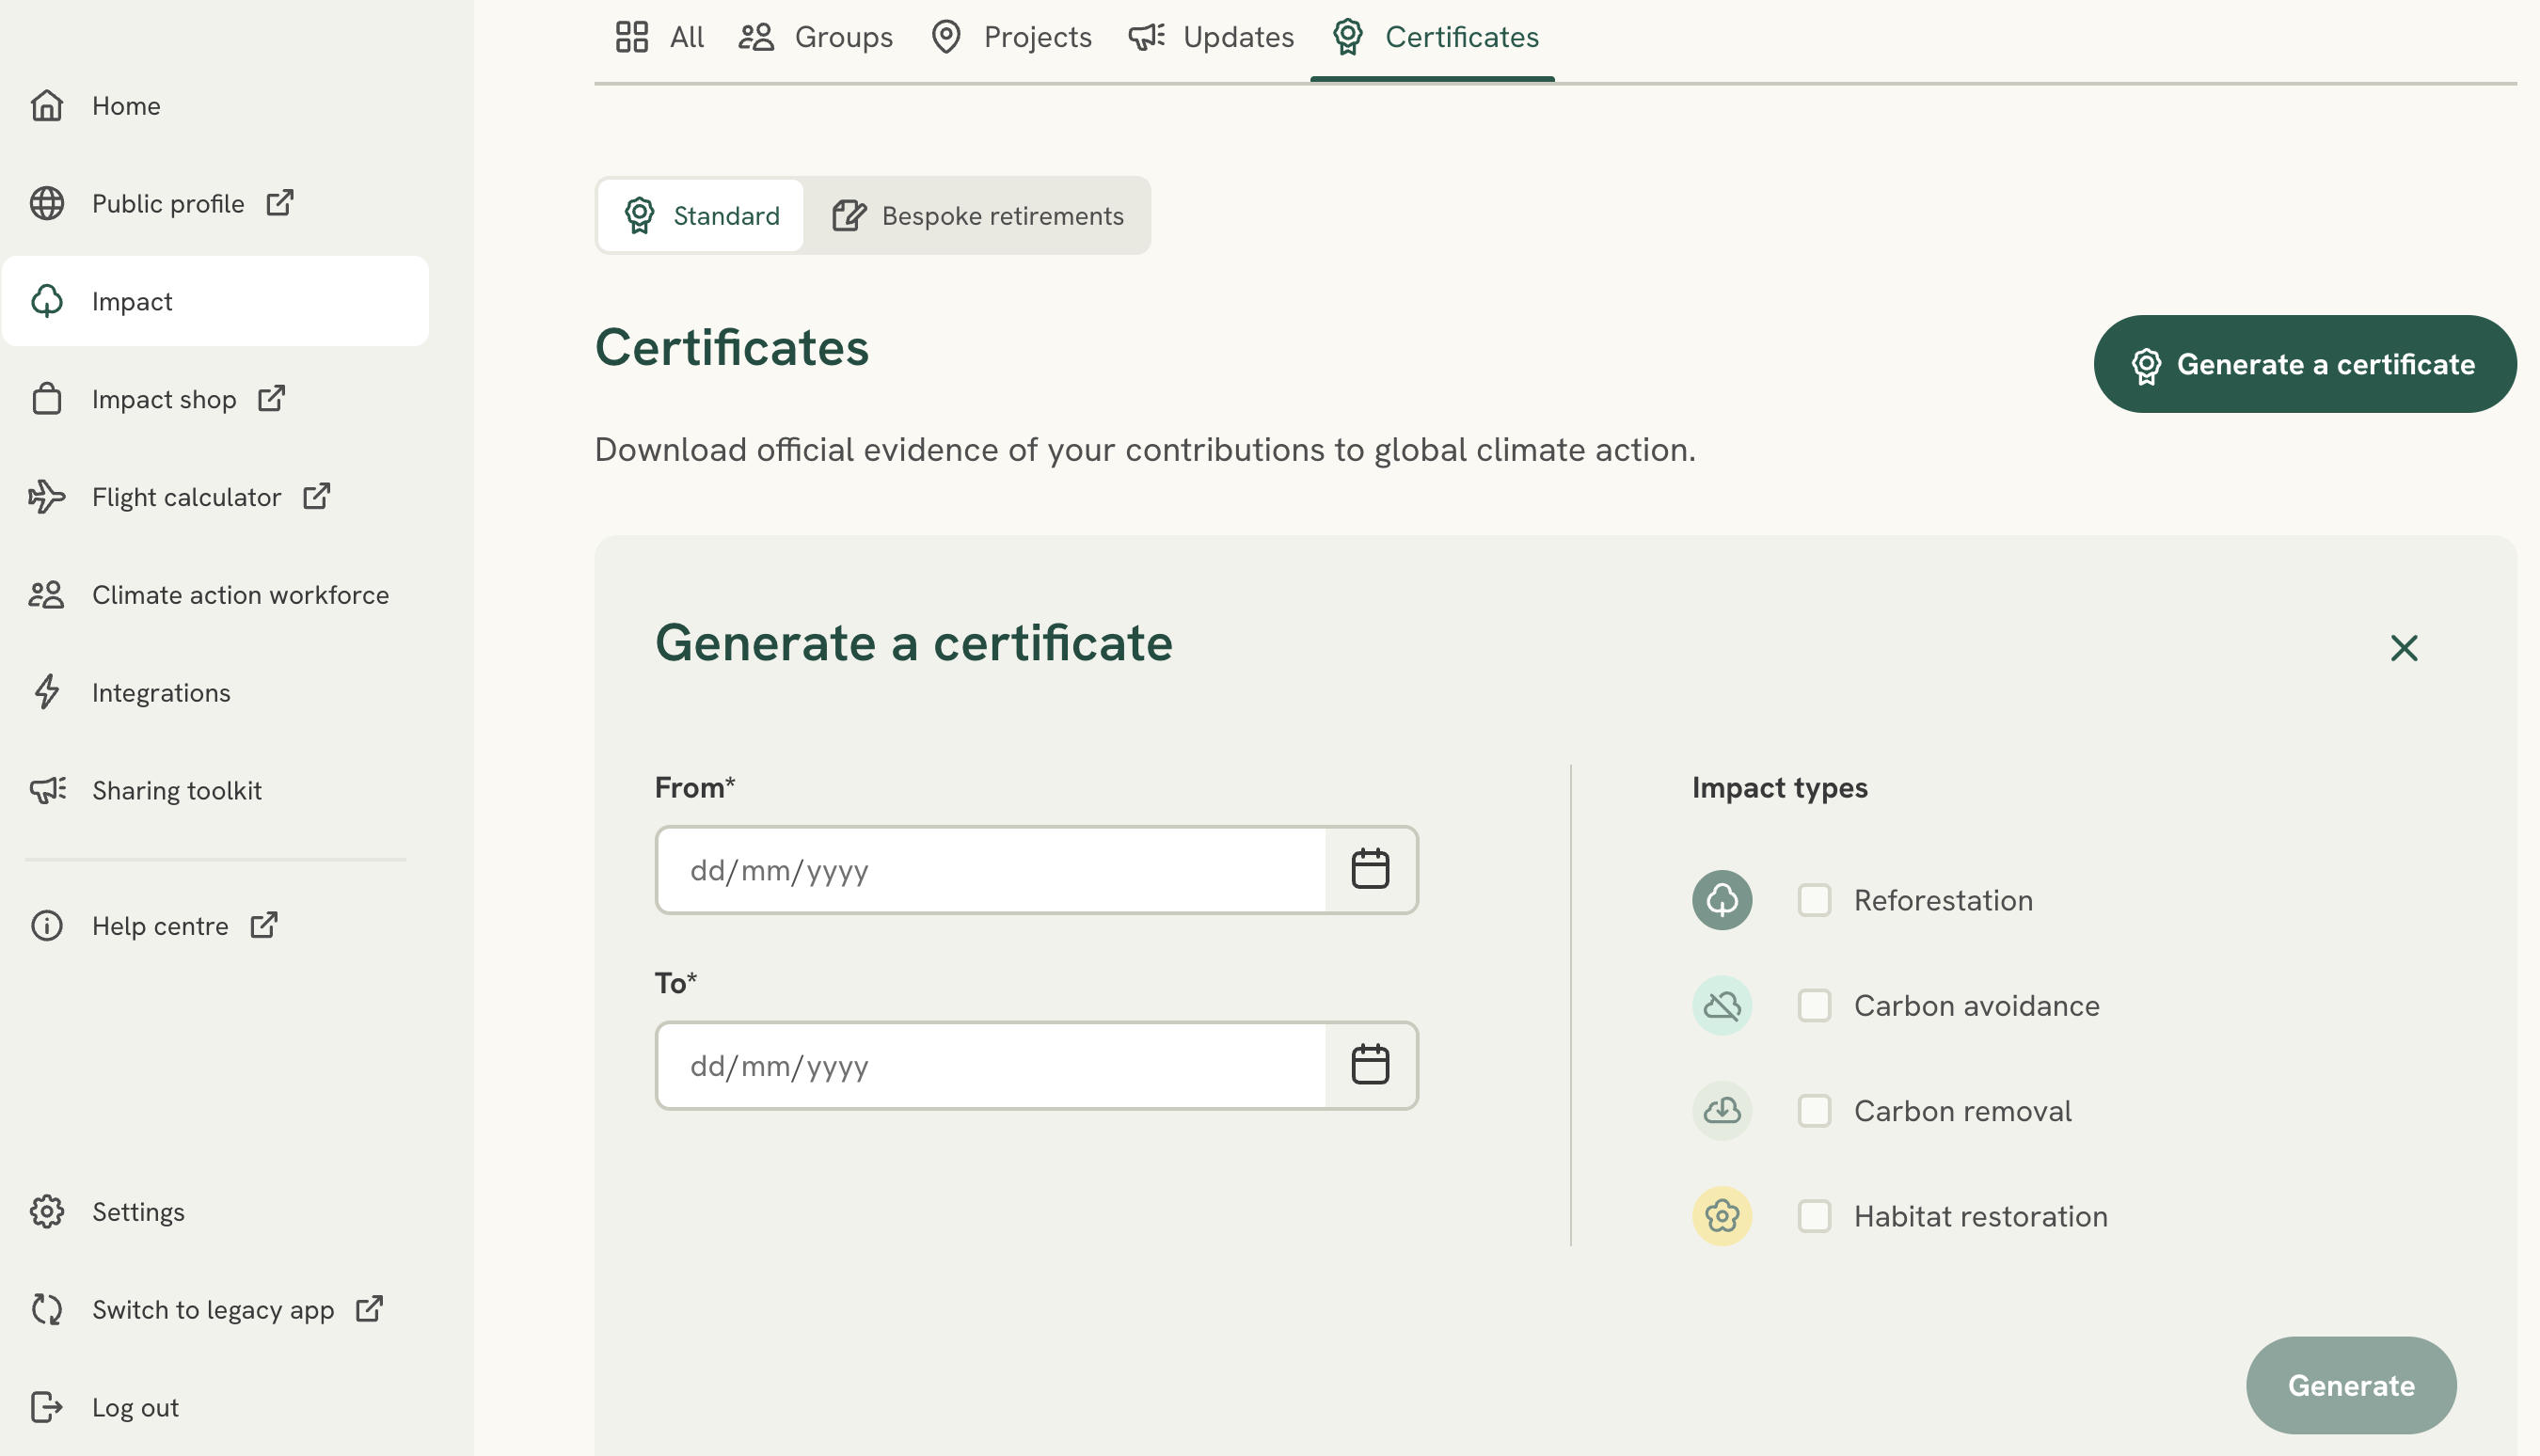2540x1456 pixels.
Task: Check the Habitat restoration checkbox
Action: point(1814,1216)
